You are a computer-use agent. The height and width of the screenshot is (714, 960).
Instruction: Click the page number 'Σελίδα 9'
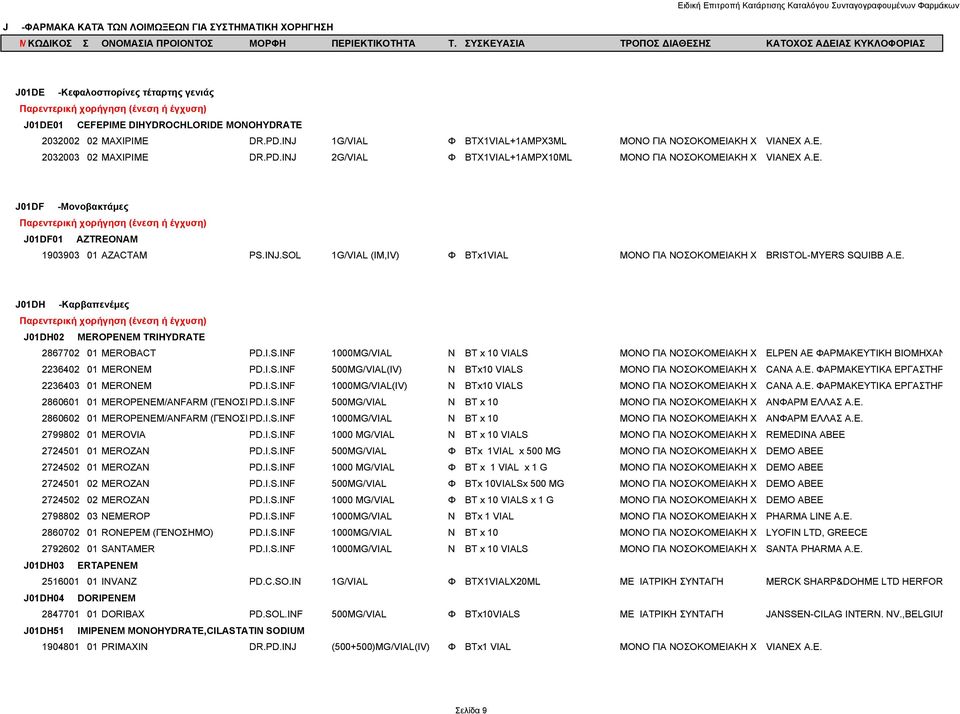(x=471, y=710)
